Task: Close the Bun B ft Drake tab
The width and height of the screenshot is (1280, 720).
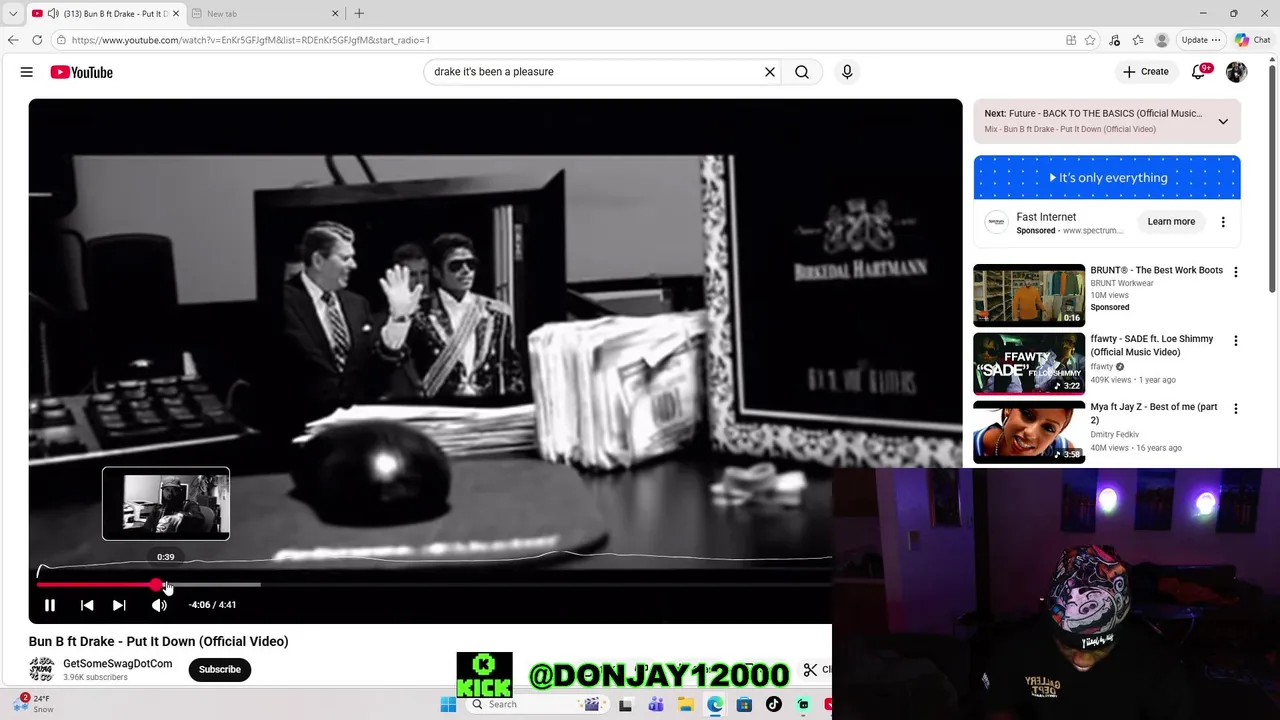Action: point(176,14)
